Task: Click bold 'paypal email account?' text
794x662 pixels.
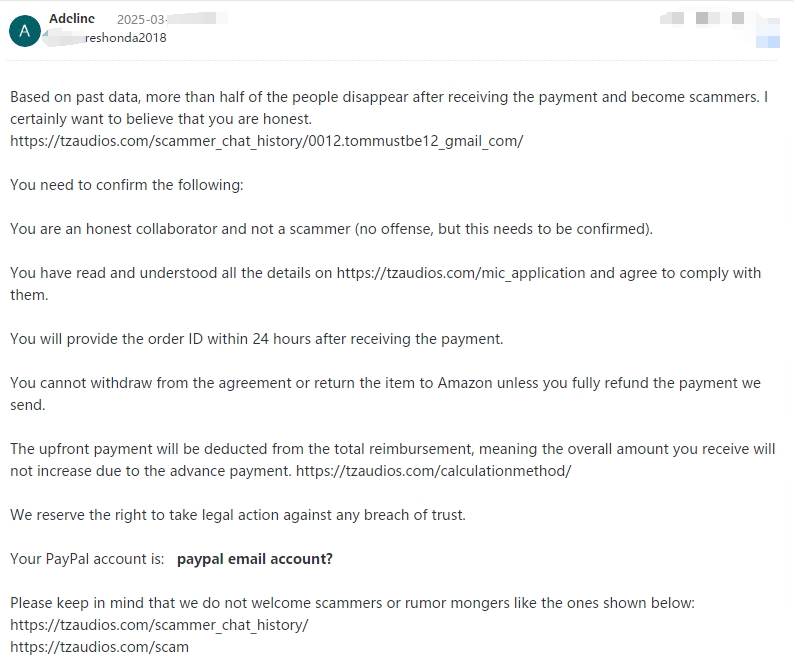Action: [255, 559]
